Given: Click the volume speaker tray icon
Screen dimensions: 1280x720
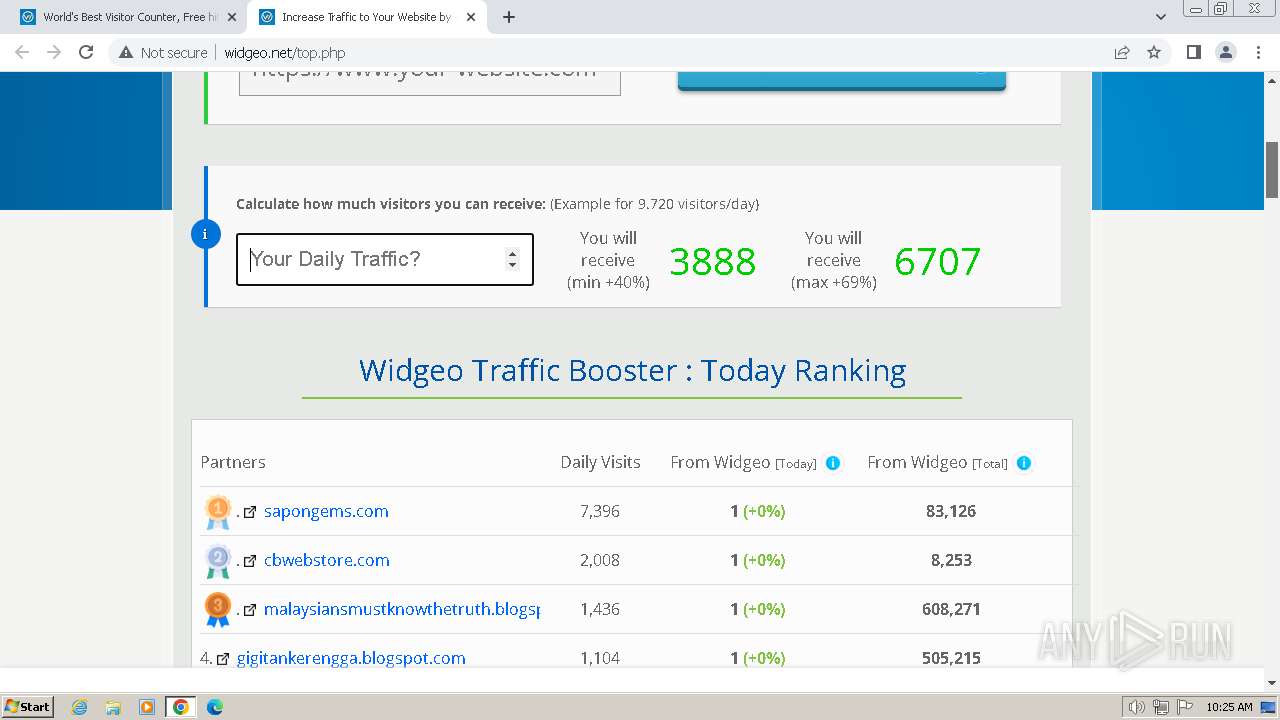Looking at the screenshot, I should tap(1137, 707).
